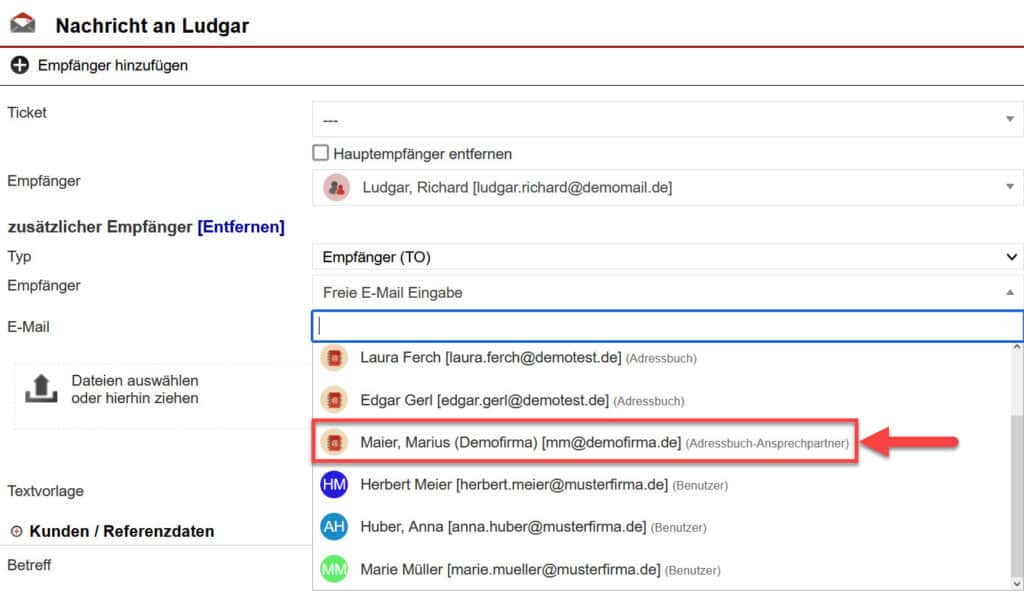This screenshot has height=592, width=1024.
Task: Click Anna Huber's AH avatar icon
Action: click(x=333, y=524)
